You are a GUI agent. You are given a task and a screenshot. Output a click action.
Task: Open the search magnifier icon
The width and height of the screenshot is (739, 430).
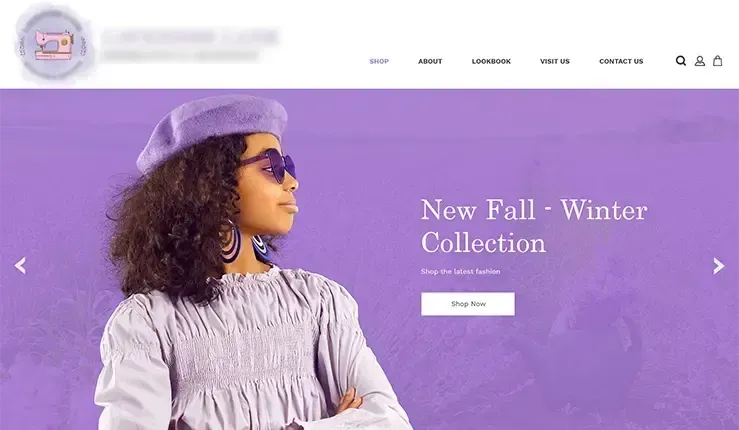pyautogui.click(x=681, y=61)
